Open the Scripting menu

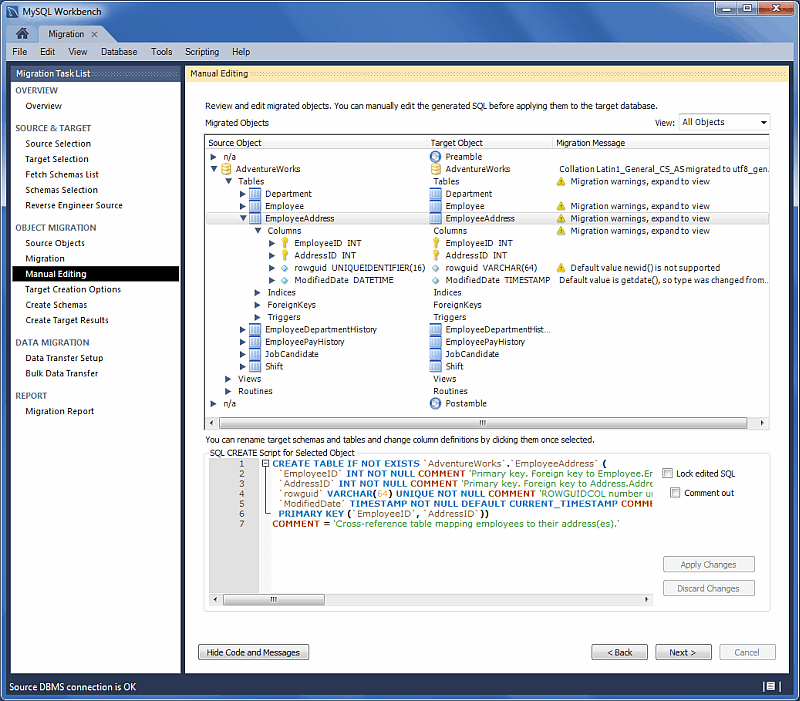[202, 52]
